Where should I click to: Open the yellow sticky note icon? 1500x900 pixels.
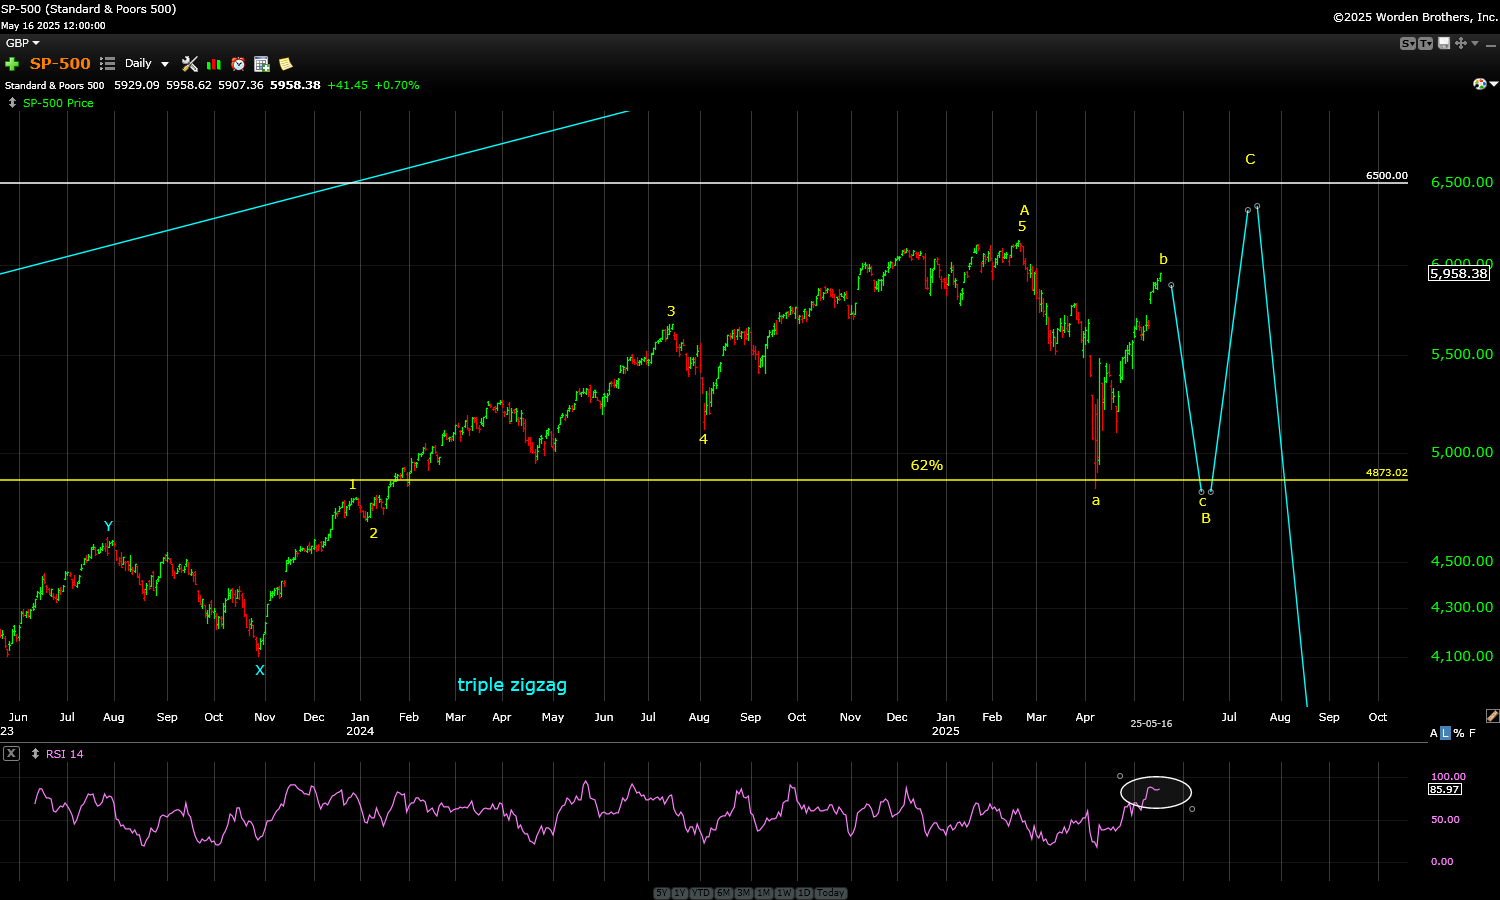coord(286,64)
